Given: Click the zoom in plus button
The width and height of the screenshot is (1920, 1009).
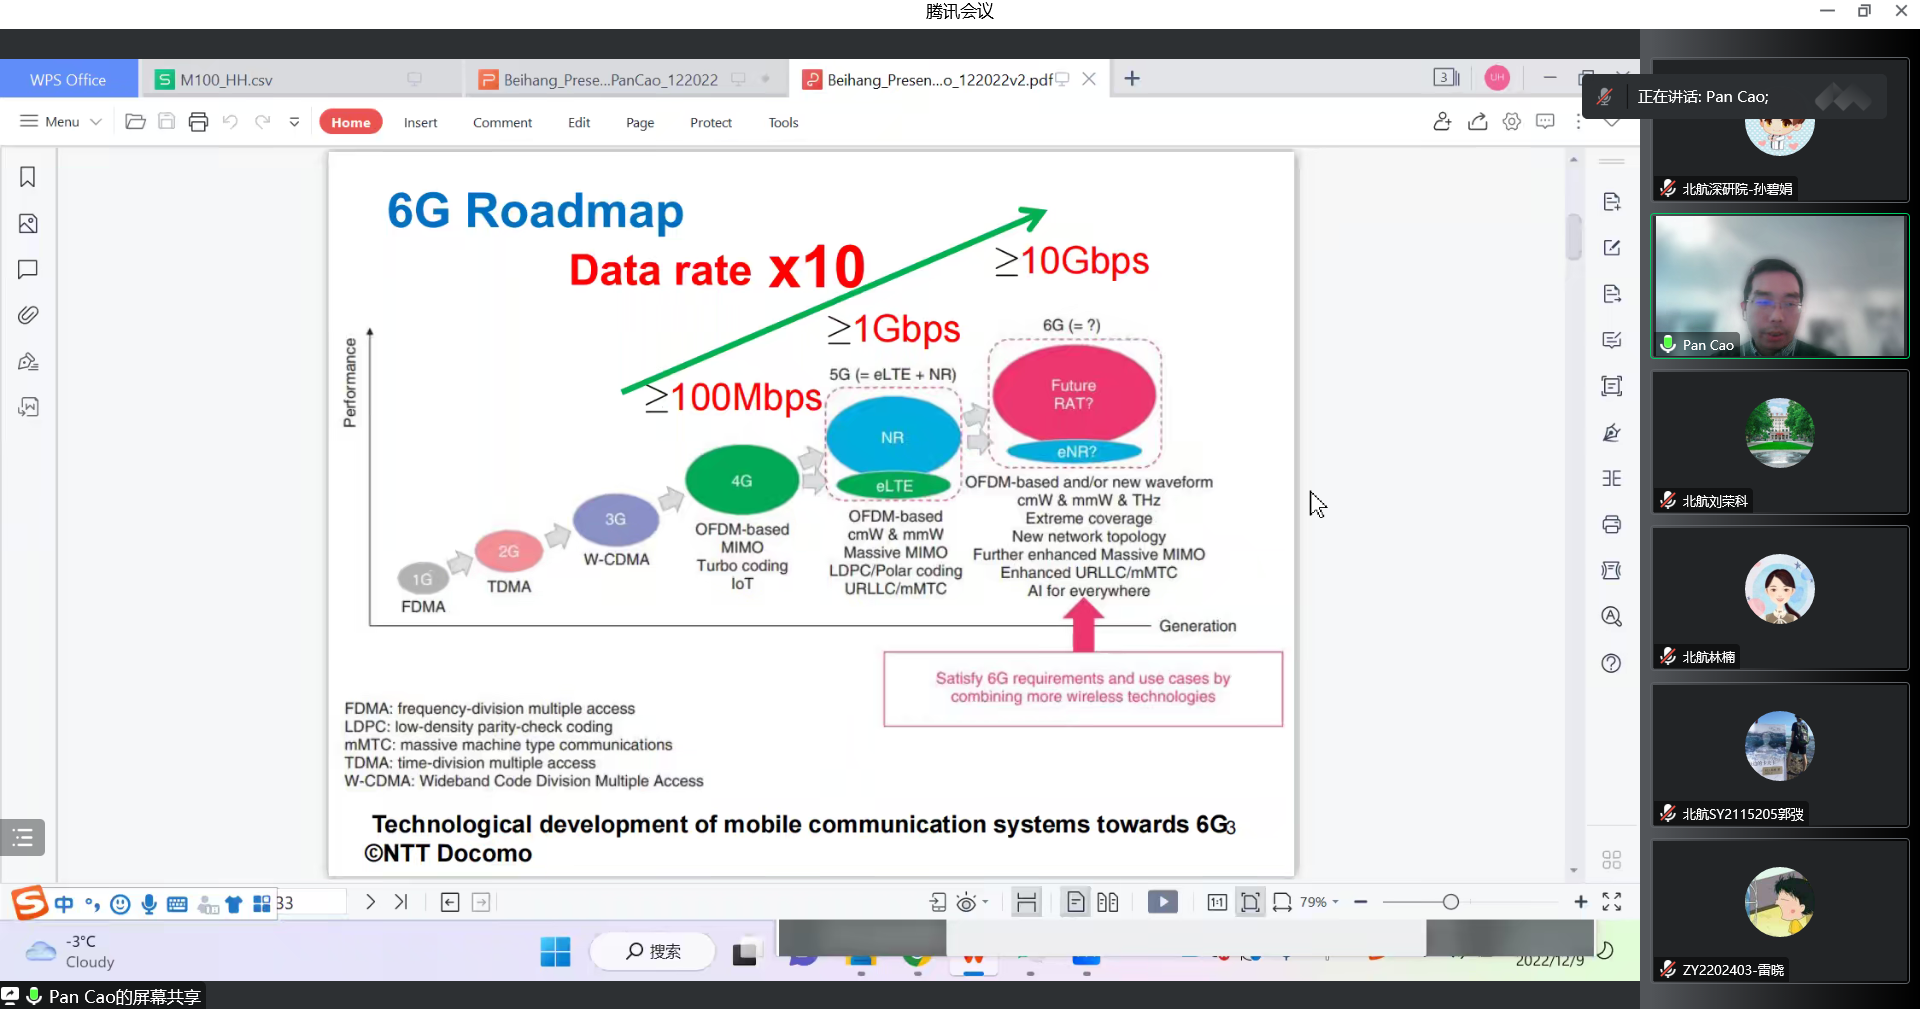Looking at the screenshot, I should pos(1581,902).
